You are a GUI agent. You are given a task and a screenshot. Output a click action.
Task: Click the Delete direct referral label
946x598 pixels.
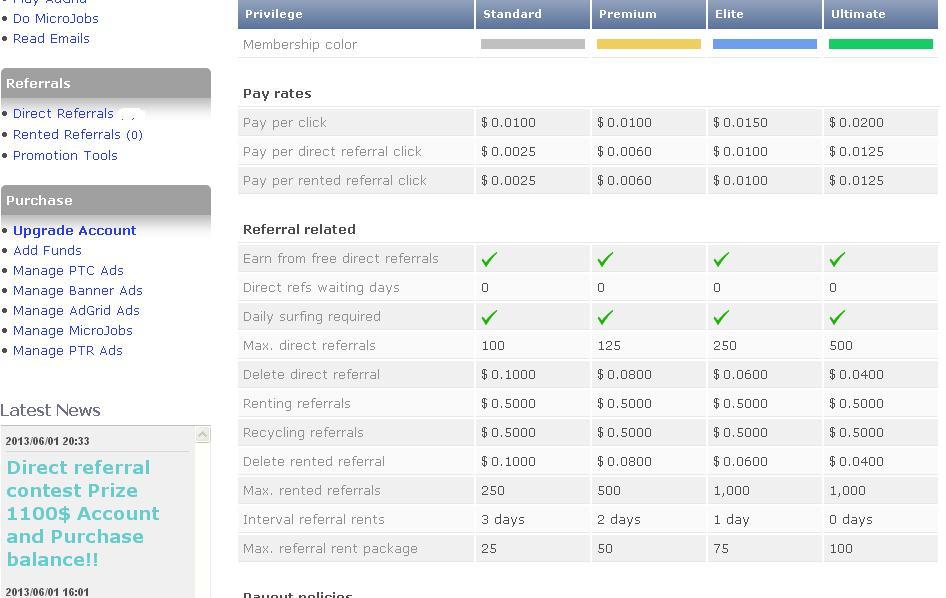pos(311,374)
